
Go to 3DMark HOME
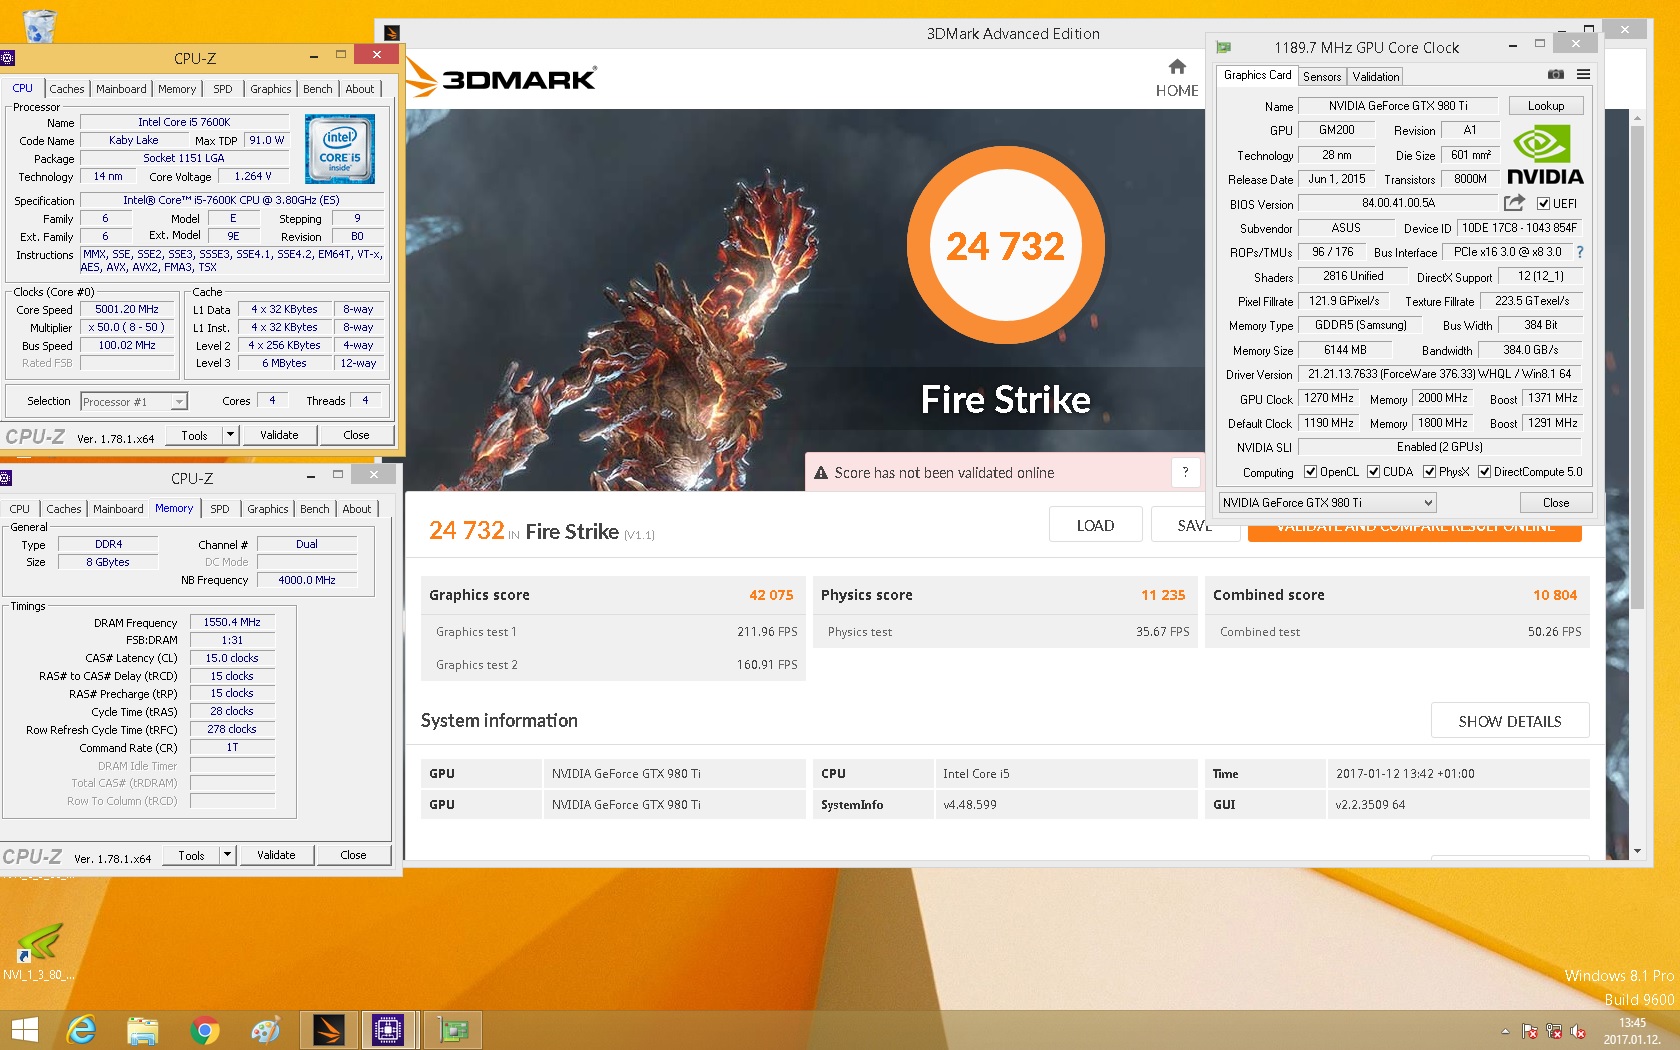click(x=1177, y=78)
